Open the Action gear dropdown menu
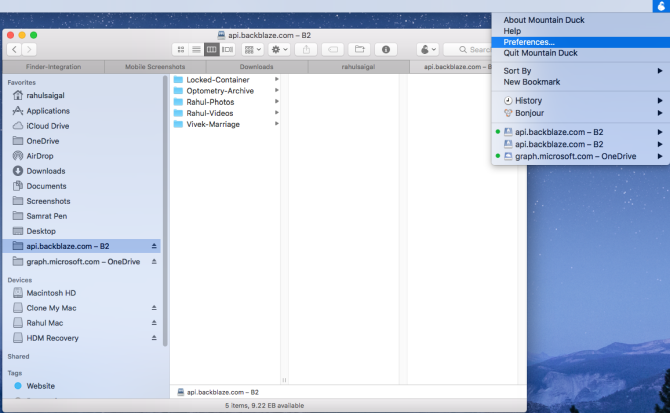The width and height of the screenshot is (670, 413). click(278, 48)
